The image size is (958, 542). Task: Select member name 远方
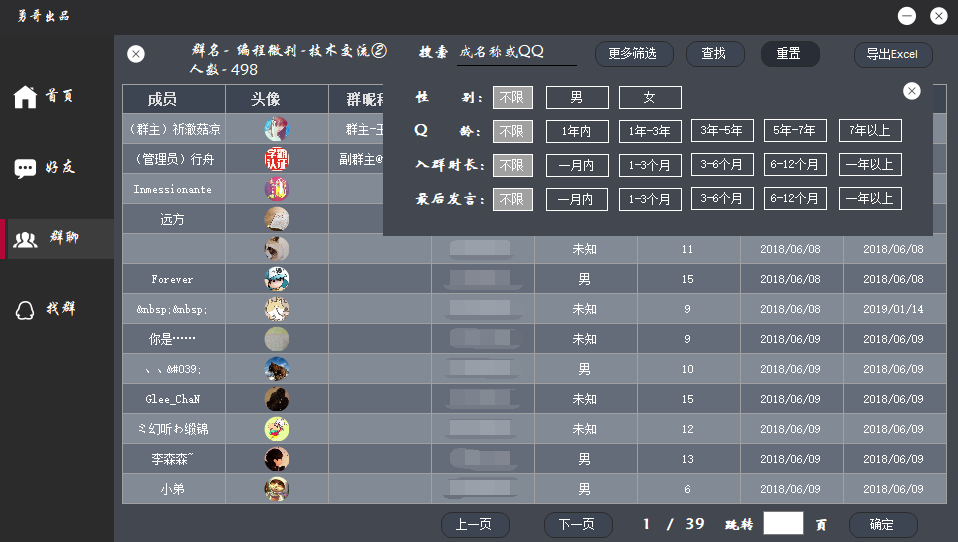tap(172, 219)
